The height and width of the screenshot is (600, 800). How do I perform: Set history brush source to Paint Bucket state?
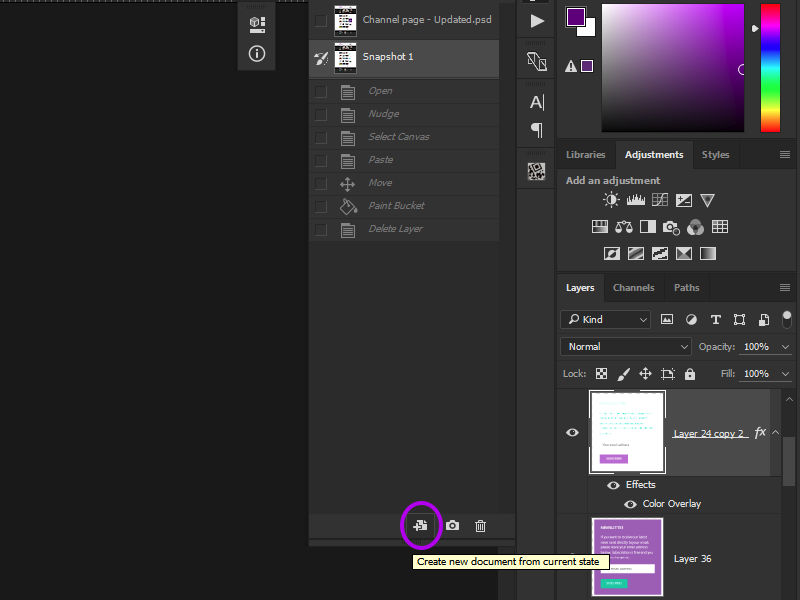click(321, 206)
